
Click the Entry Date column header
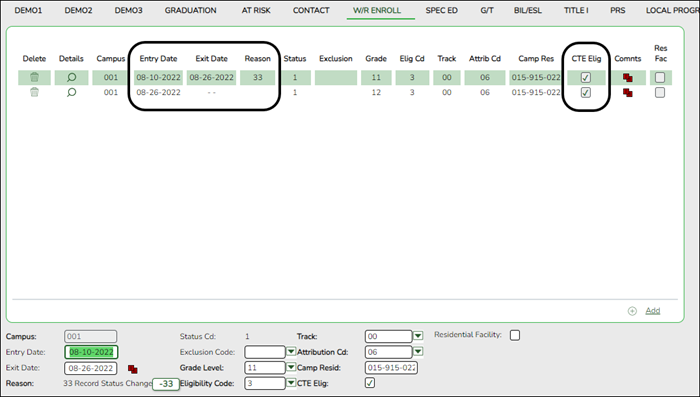click(x=158, y=59)
